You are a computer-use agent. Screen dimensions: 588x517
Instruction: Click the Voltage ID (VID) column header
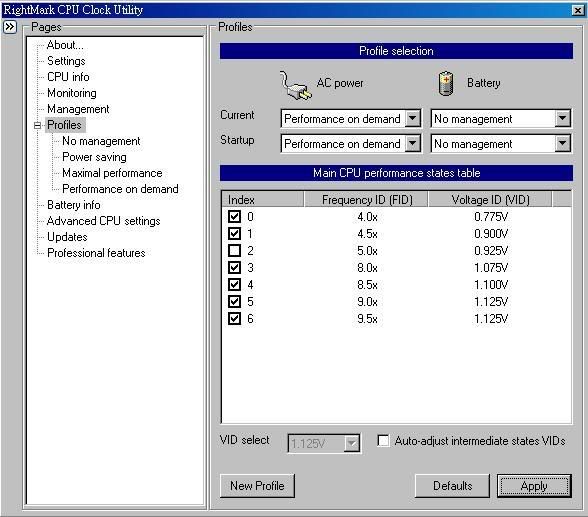pyautogui.click(x=490, y=199)
